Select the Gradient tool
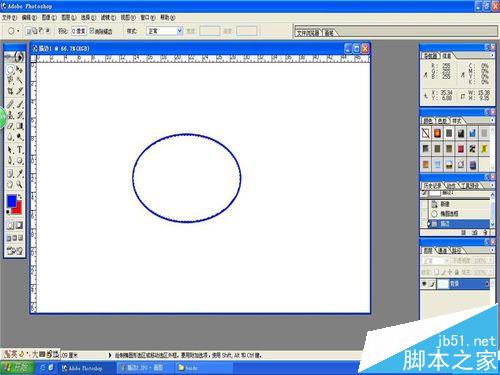This screenshot has width=500, height=375. click(20, 126)
